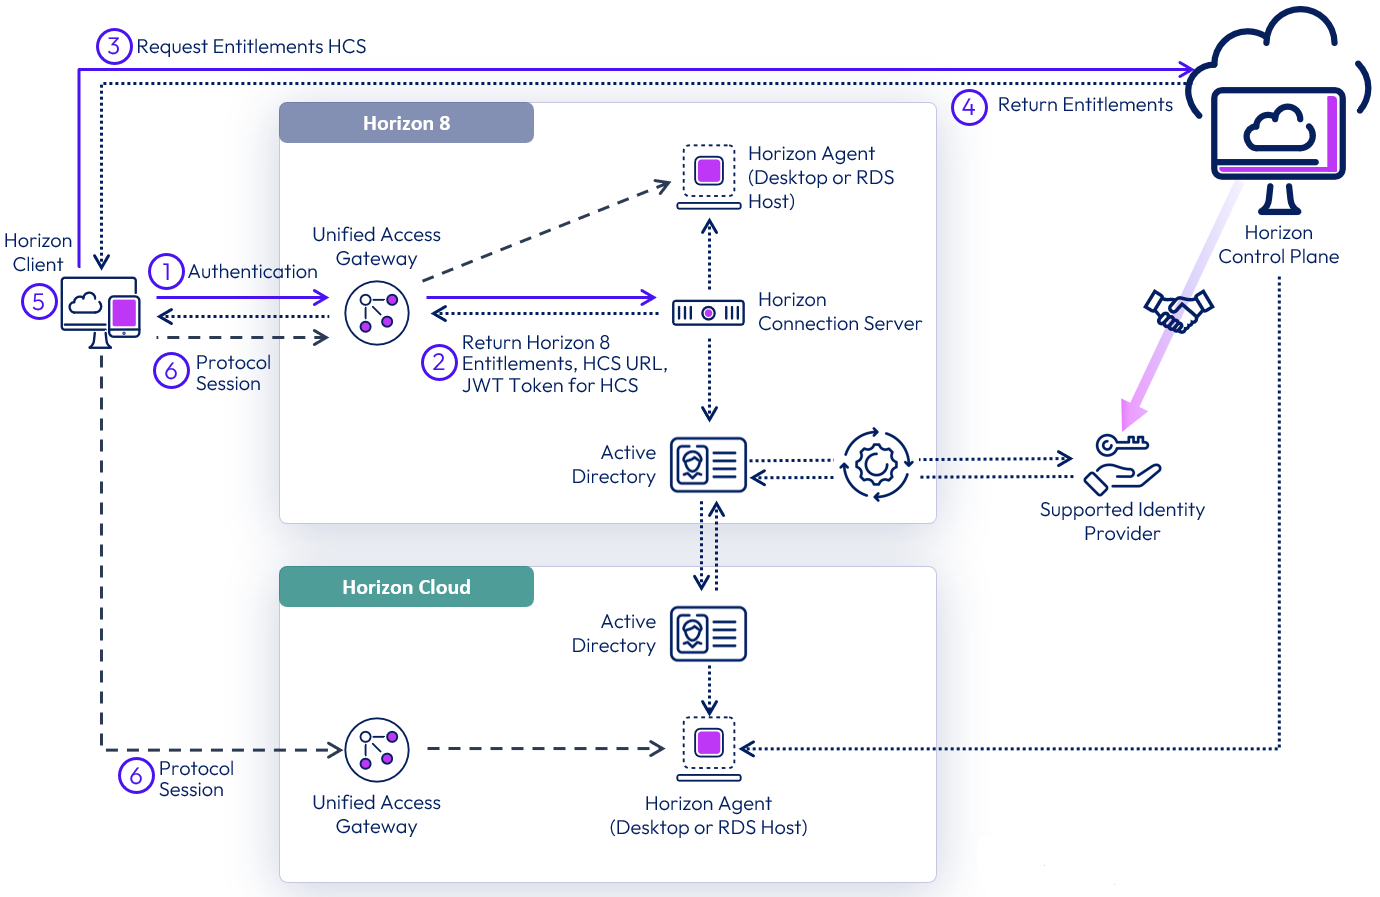Image resolution: width=1380 pixels, height=897 pixels.
Task: Click the Horizon Connection Server icon
Action: (x=708, y=313)
